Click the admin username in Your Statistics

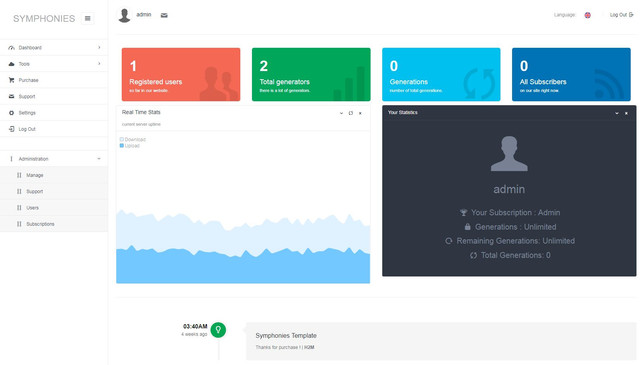click(x=509, y=189)
